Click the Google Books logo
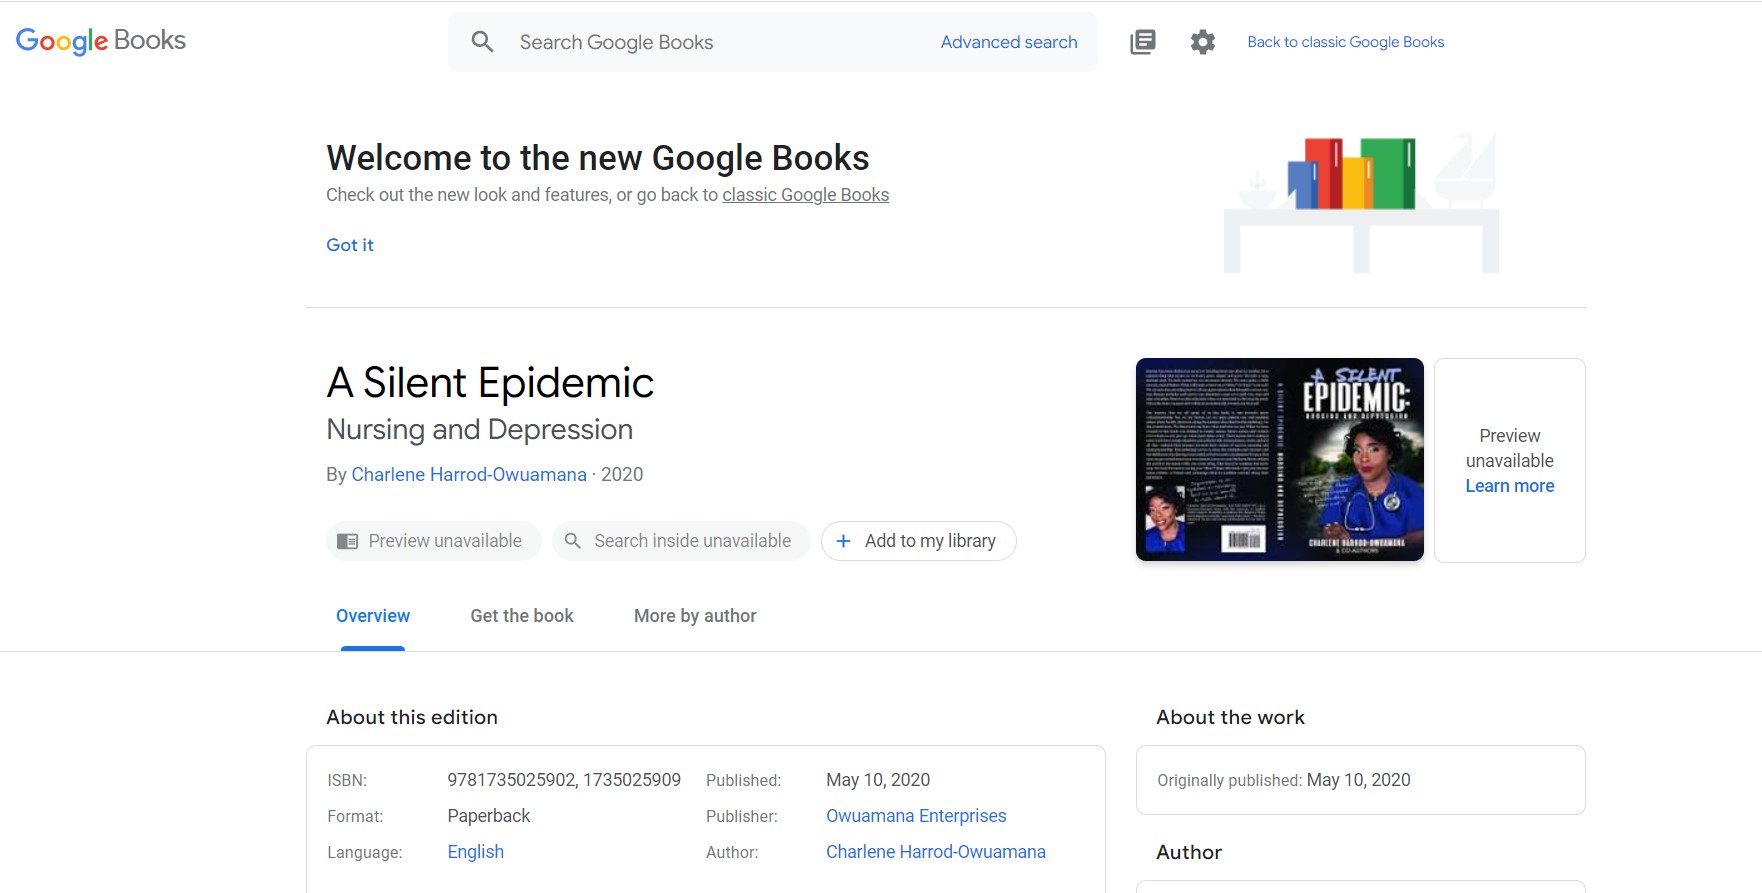This screenshot has width=1762, height=893. coord(101,41)
